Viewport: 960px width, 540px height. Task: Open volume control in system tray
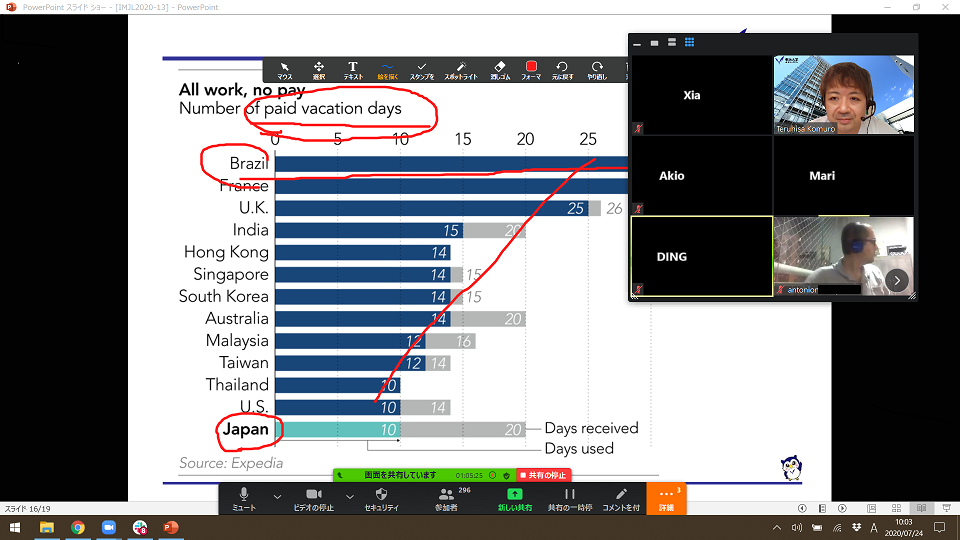coord(797,528)
